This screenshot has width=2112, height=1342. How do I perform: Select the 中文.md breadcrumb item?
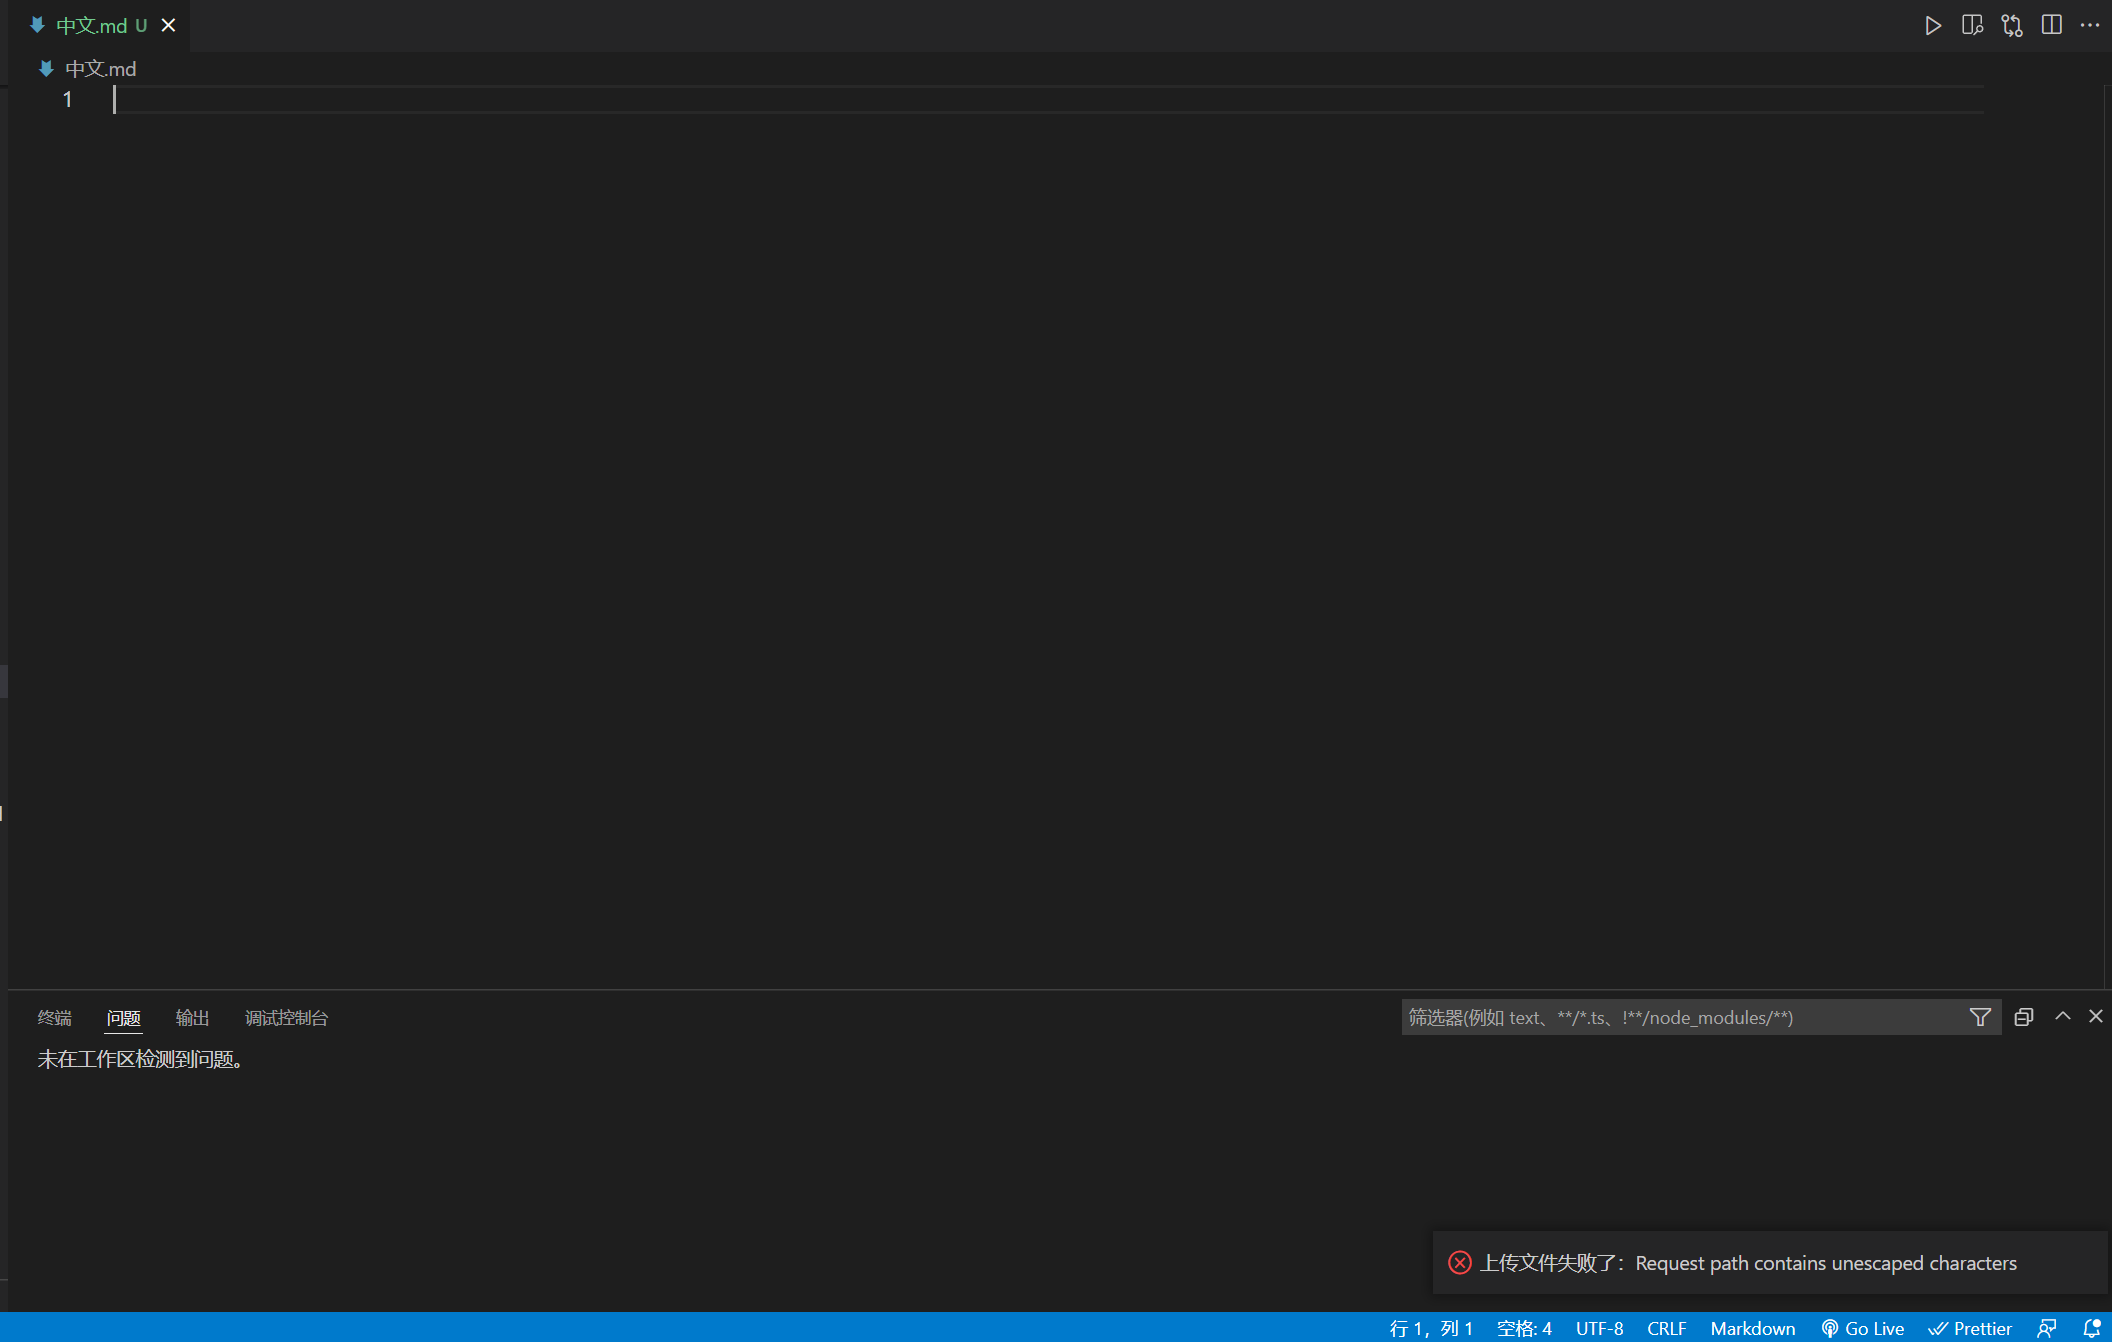100,69
